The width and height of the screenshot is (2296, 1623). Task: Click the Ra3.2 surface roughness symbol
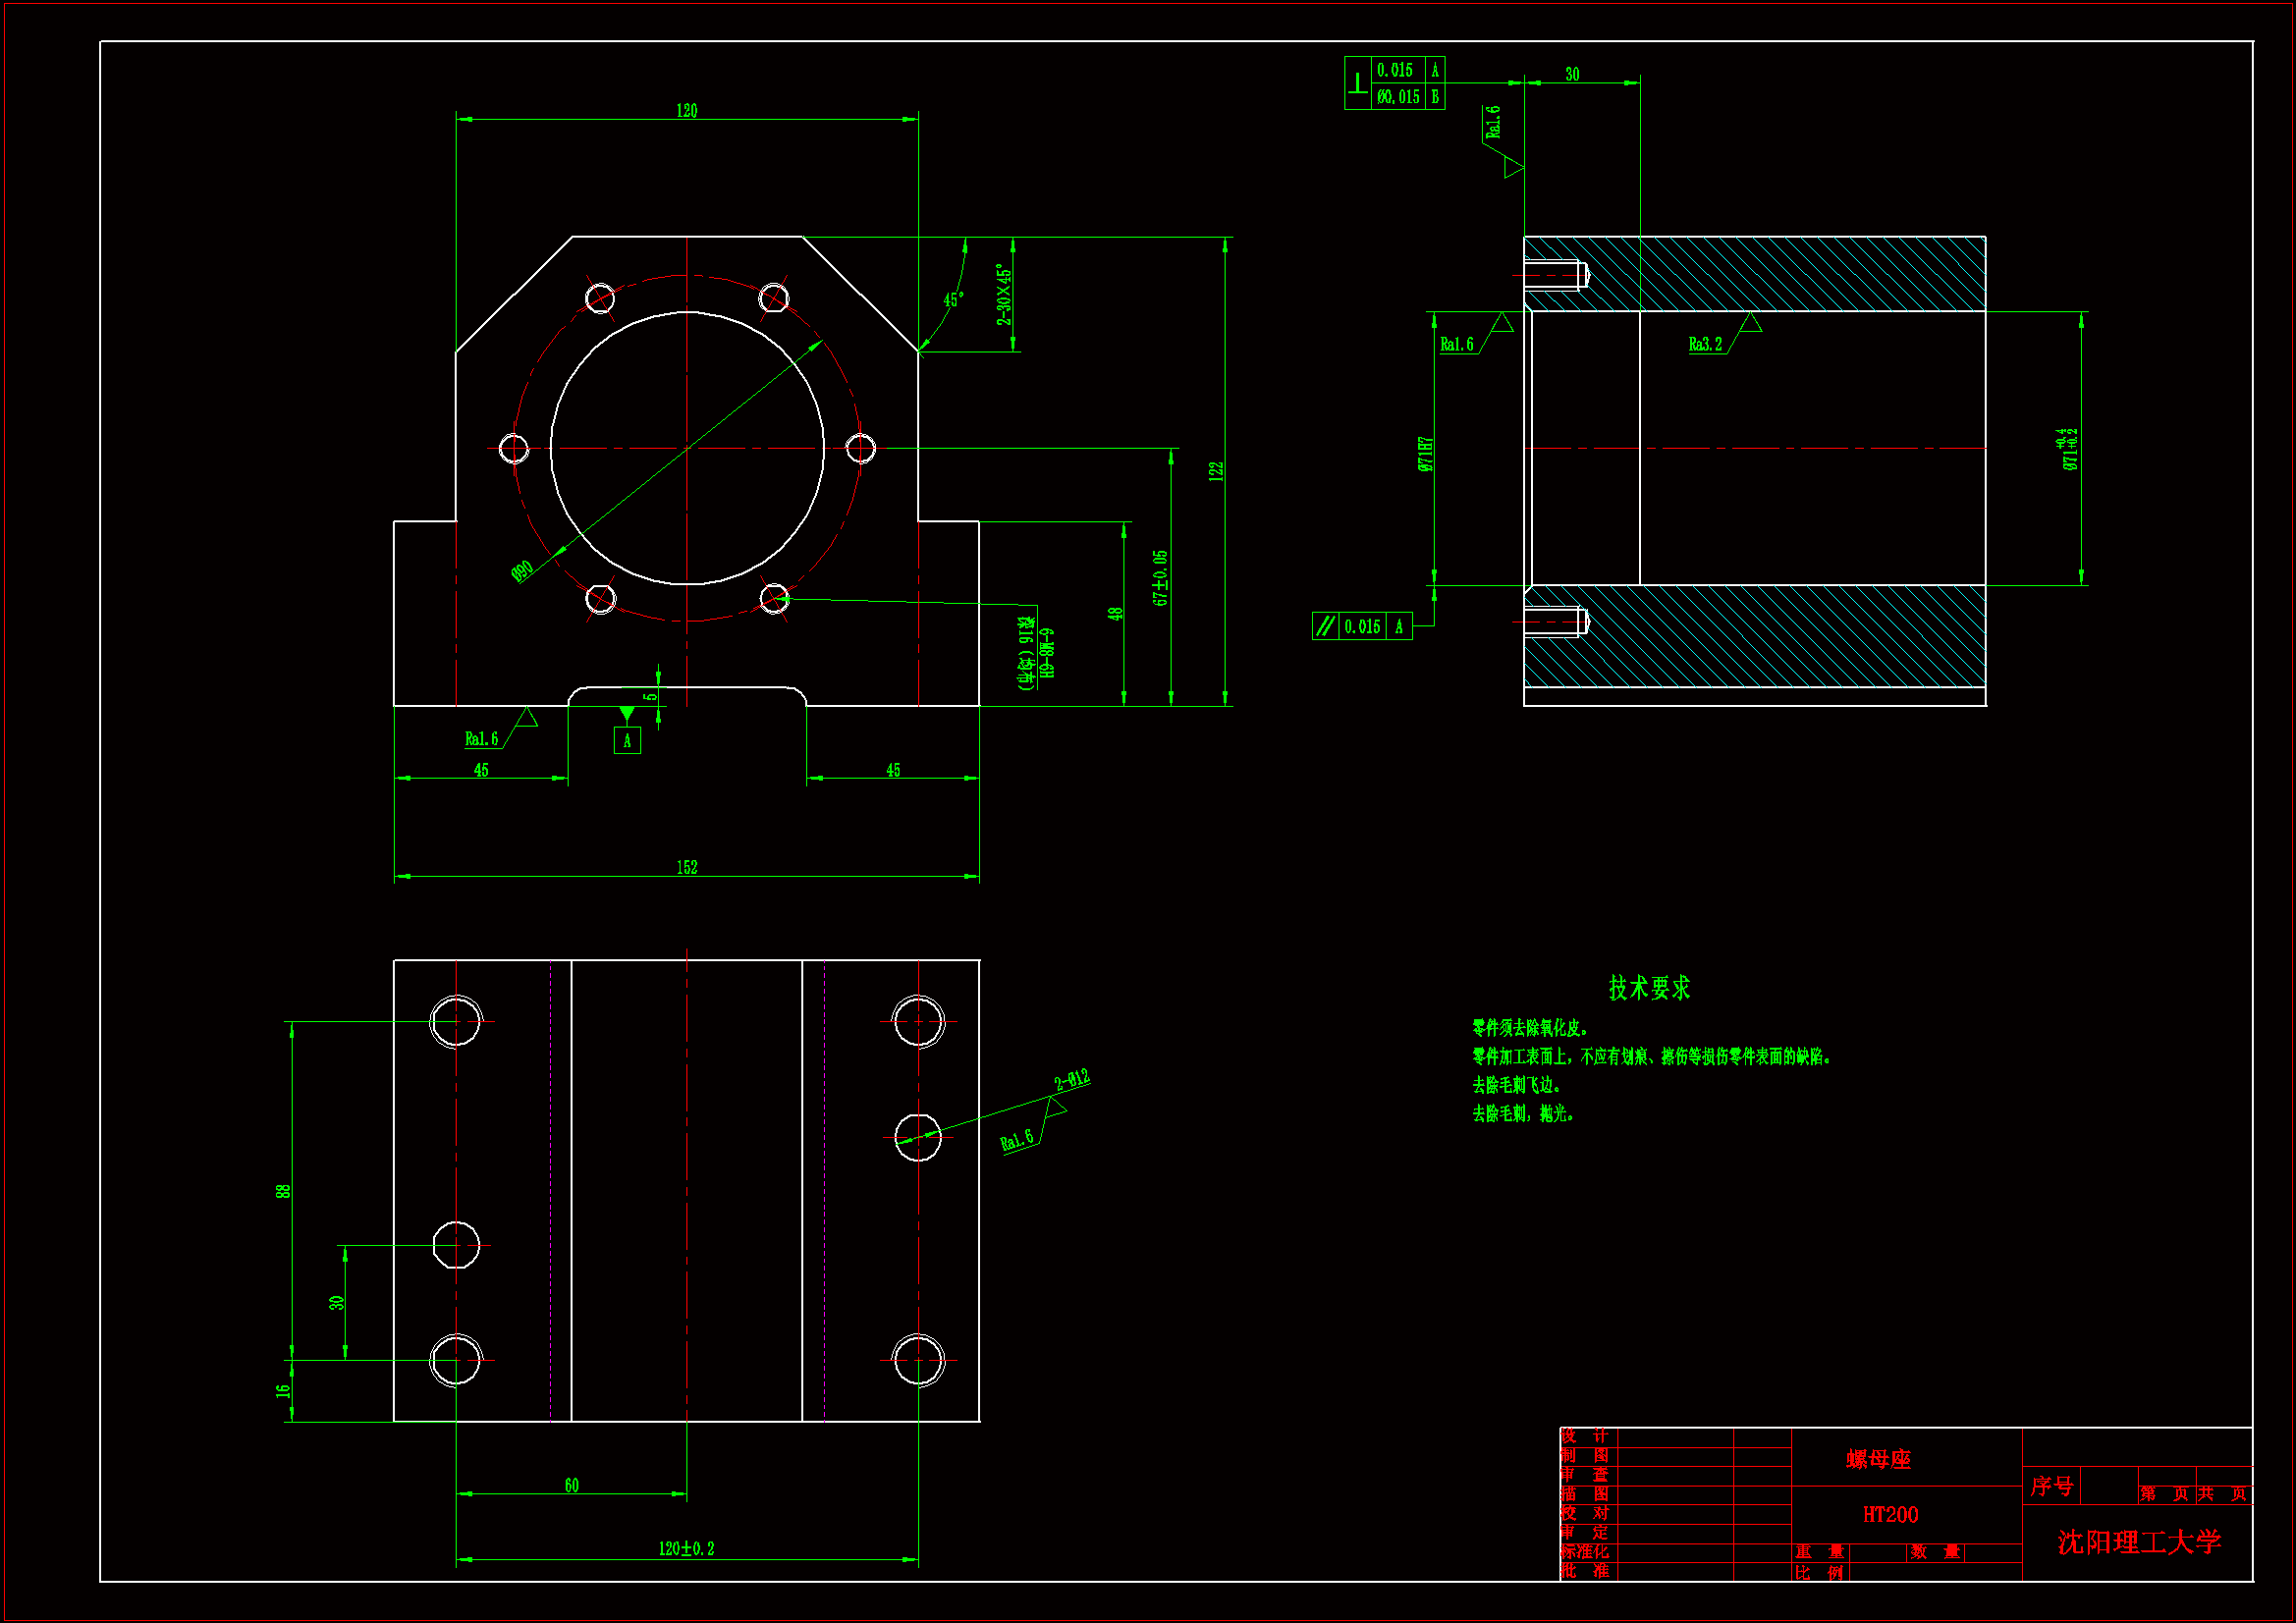pyautogui.click(x=1706, y=344)
